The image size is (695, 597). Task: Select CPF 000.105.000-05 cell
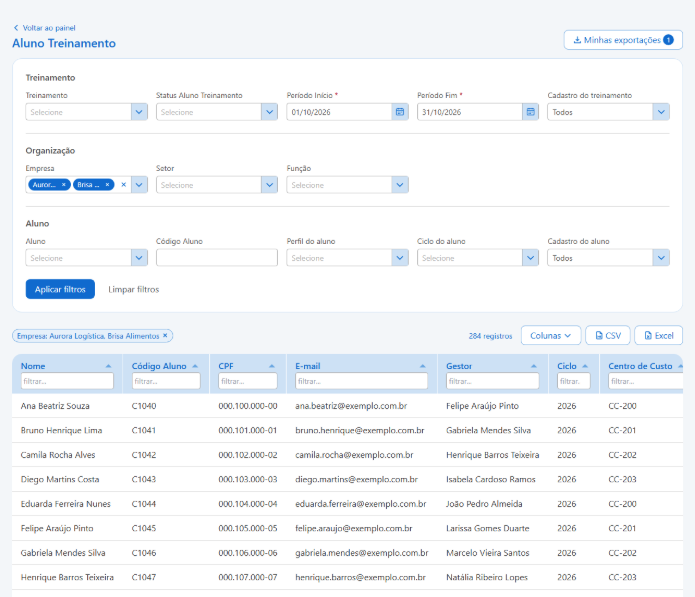tap(248, 528)
